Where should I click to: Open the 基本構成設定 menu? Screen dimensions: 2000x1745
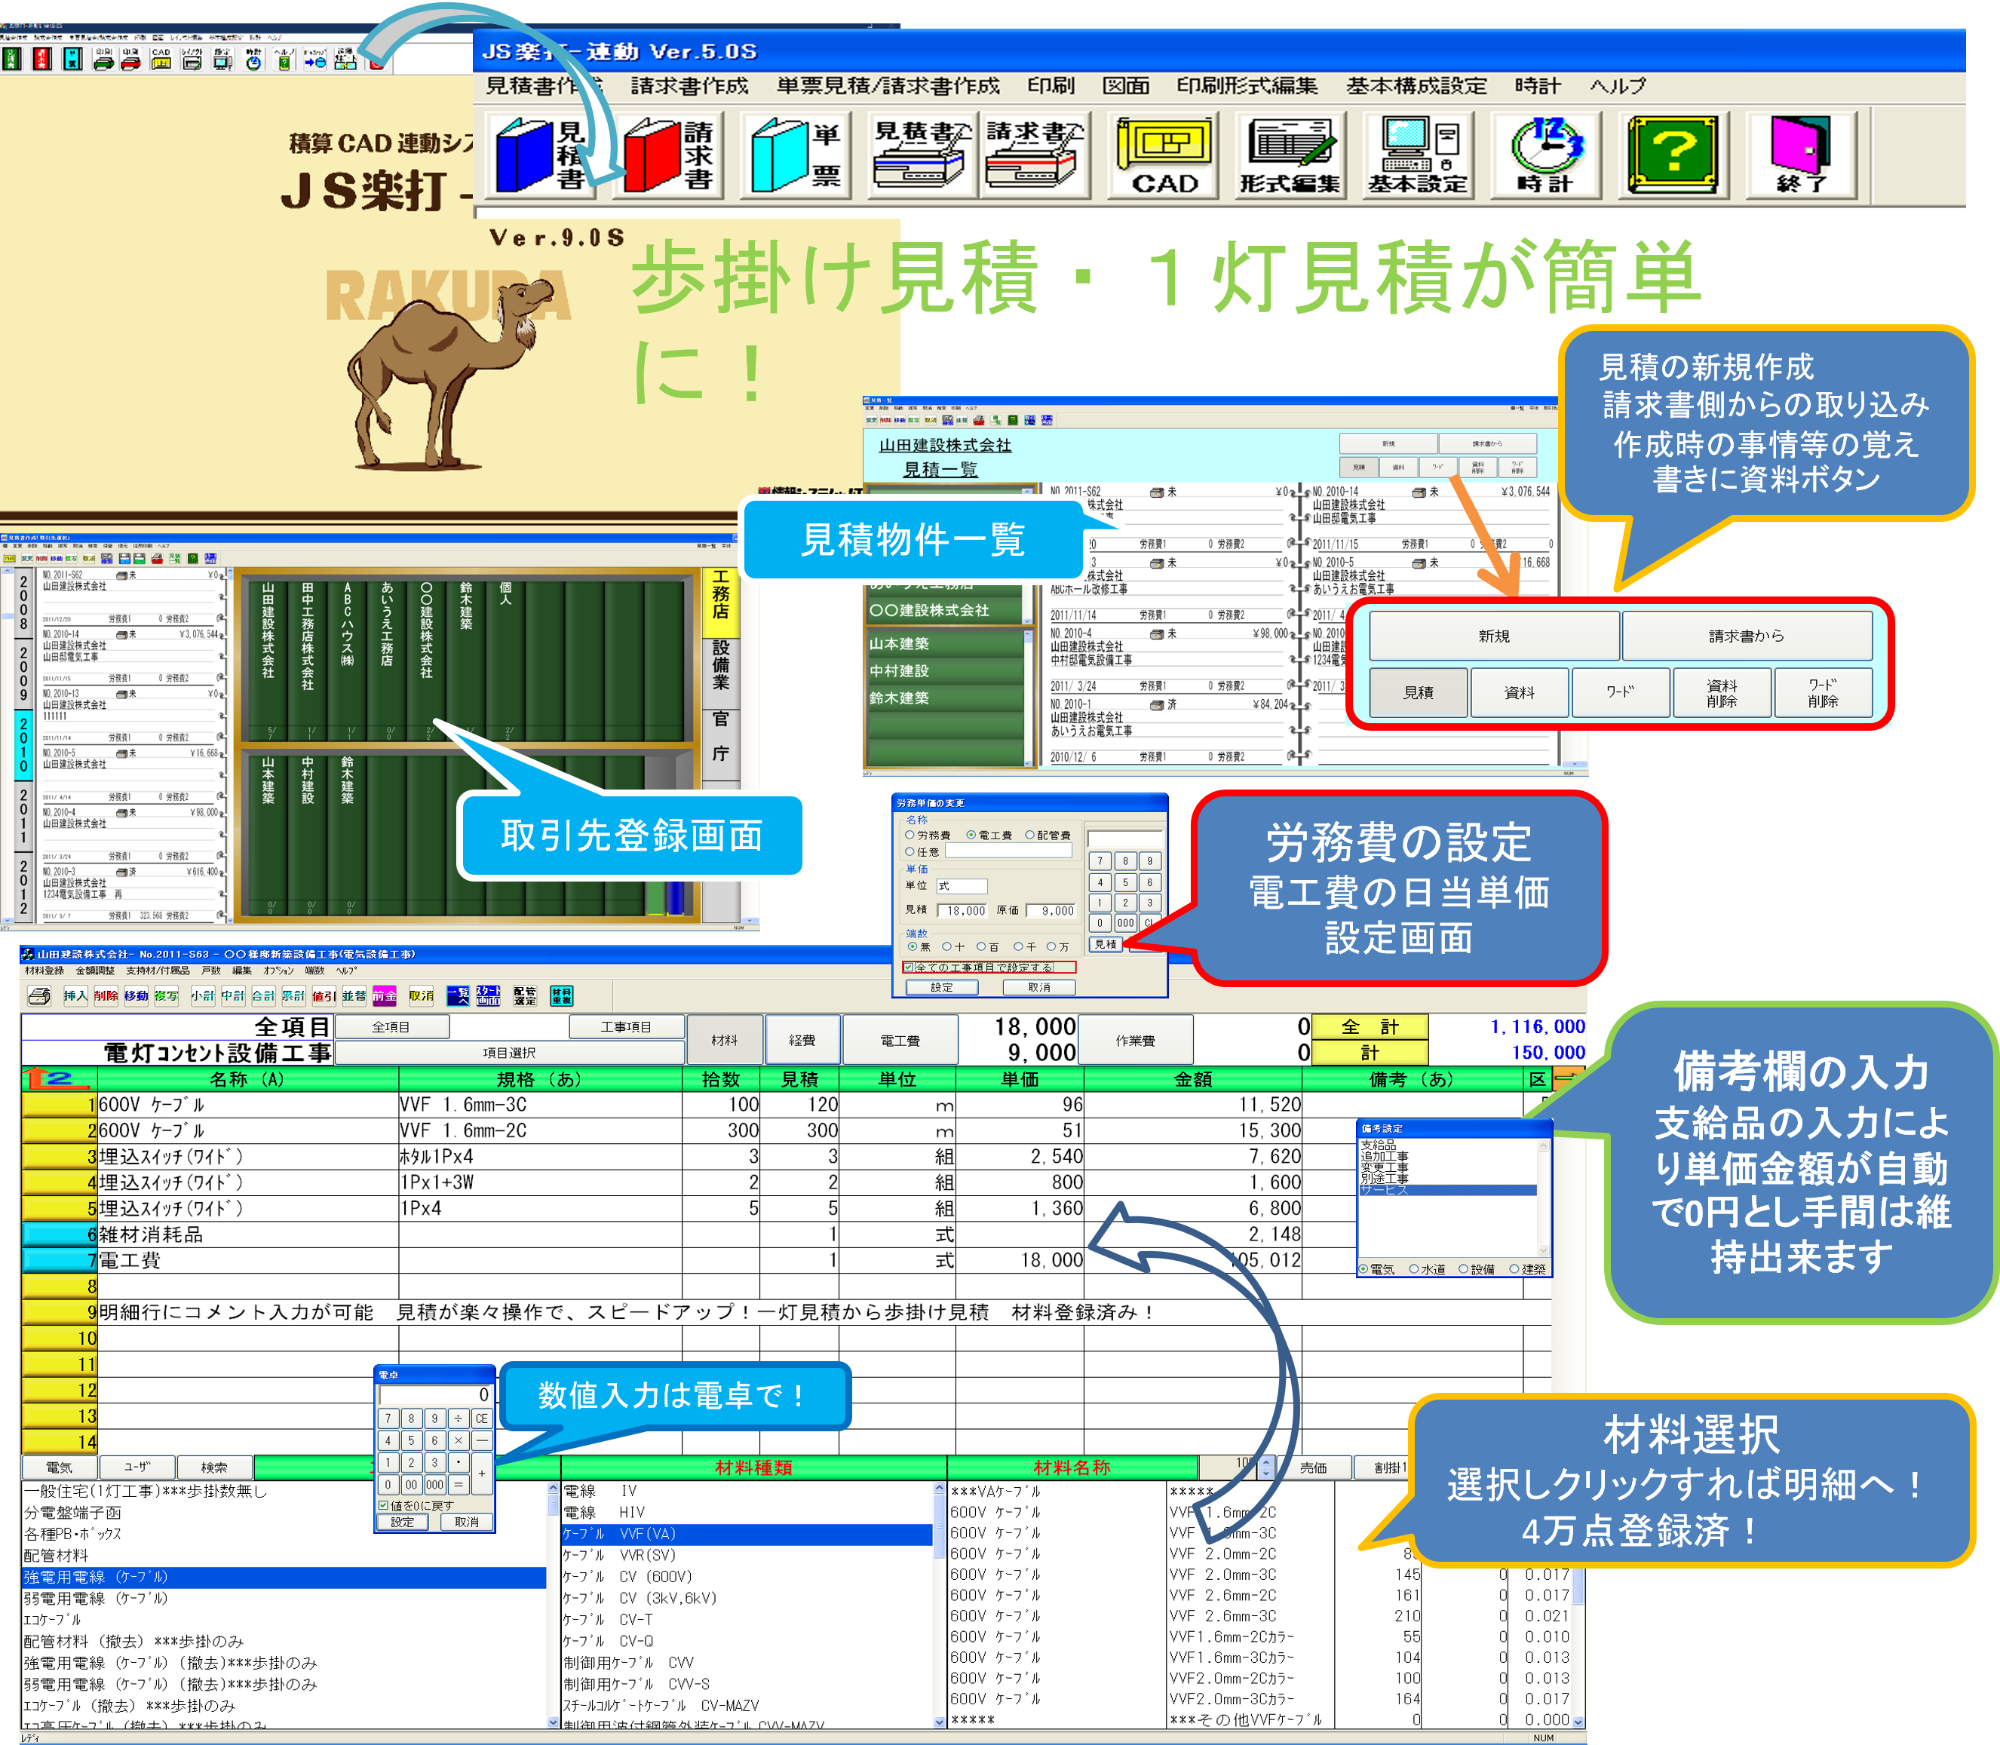click(1416, 86)
